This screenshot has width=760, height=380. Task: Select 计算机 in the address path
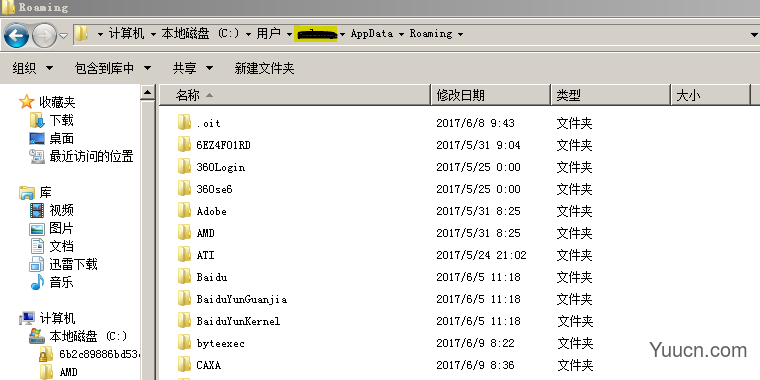127,34
